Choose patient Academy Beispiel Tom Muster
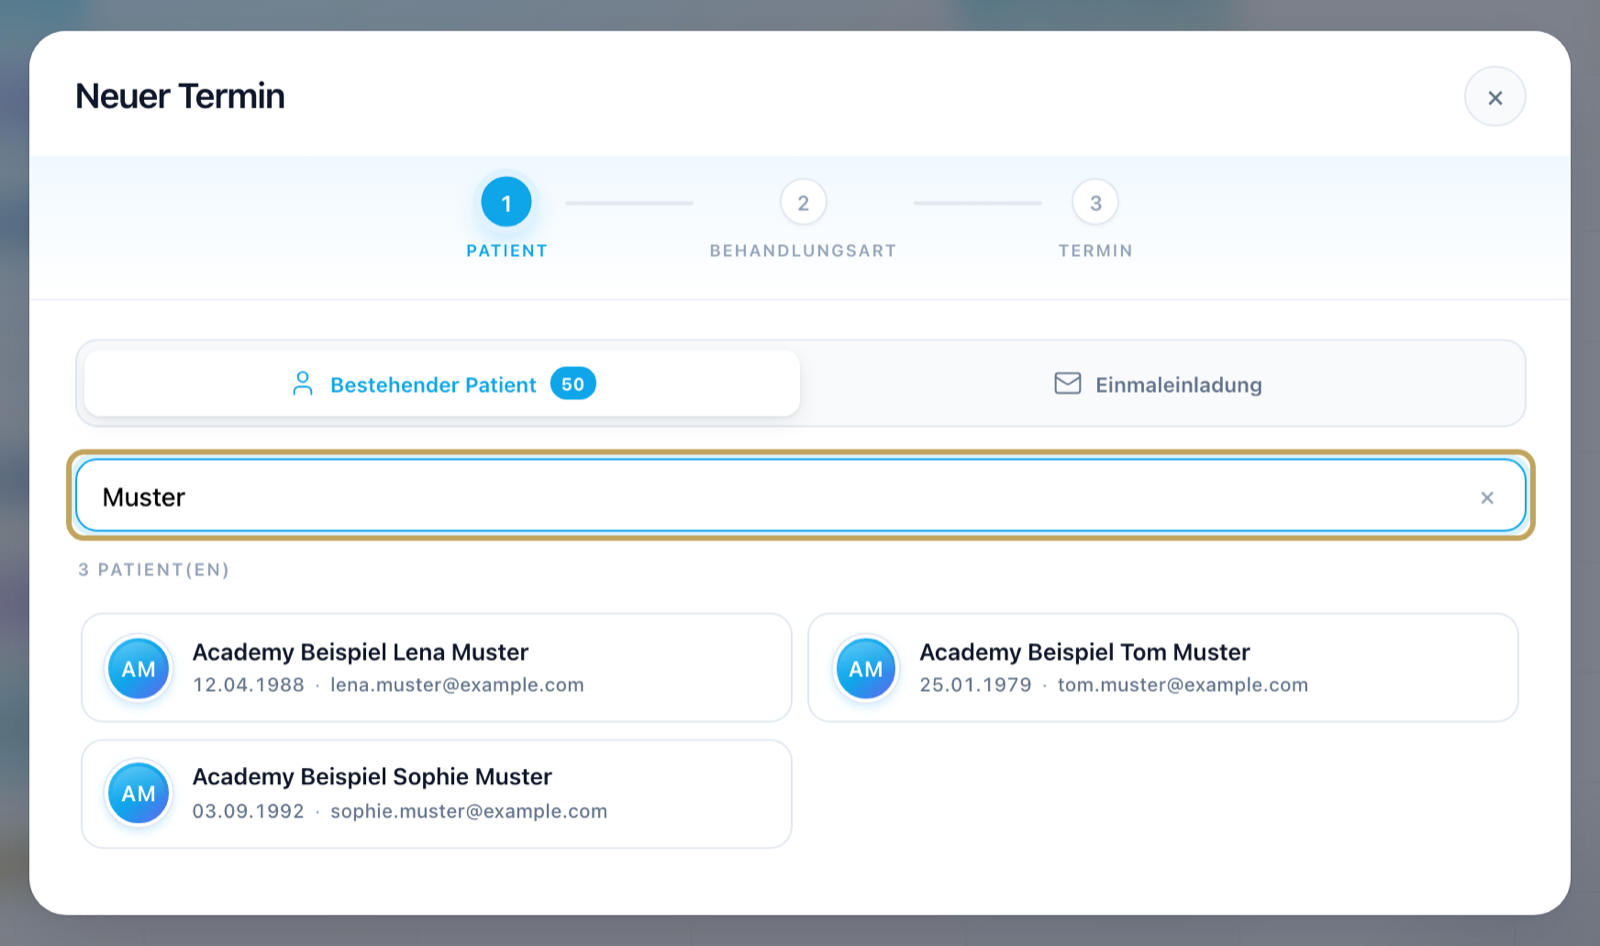 tap(1163, 667)
